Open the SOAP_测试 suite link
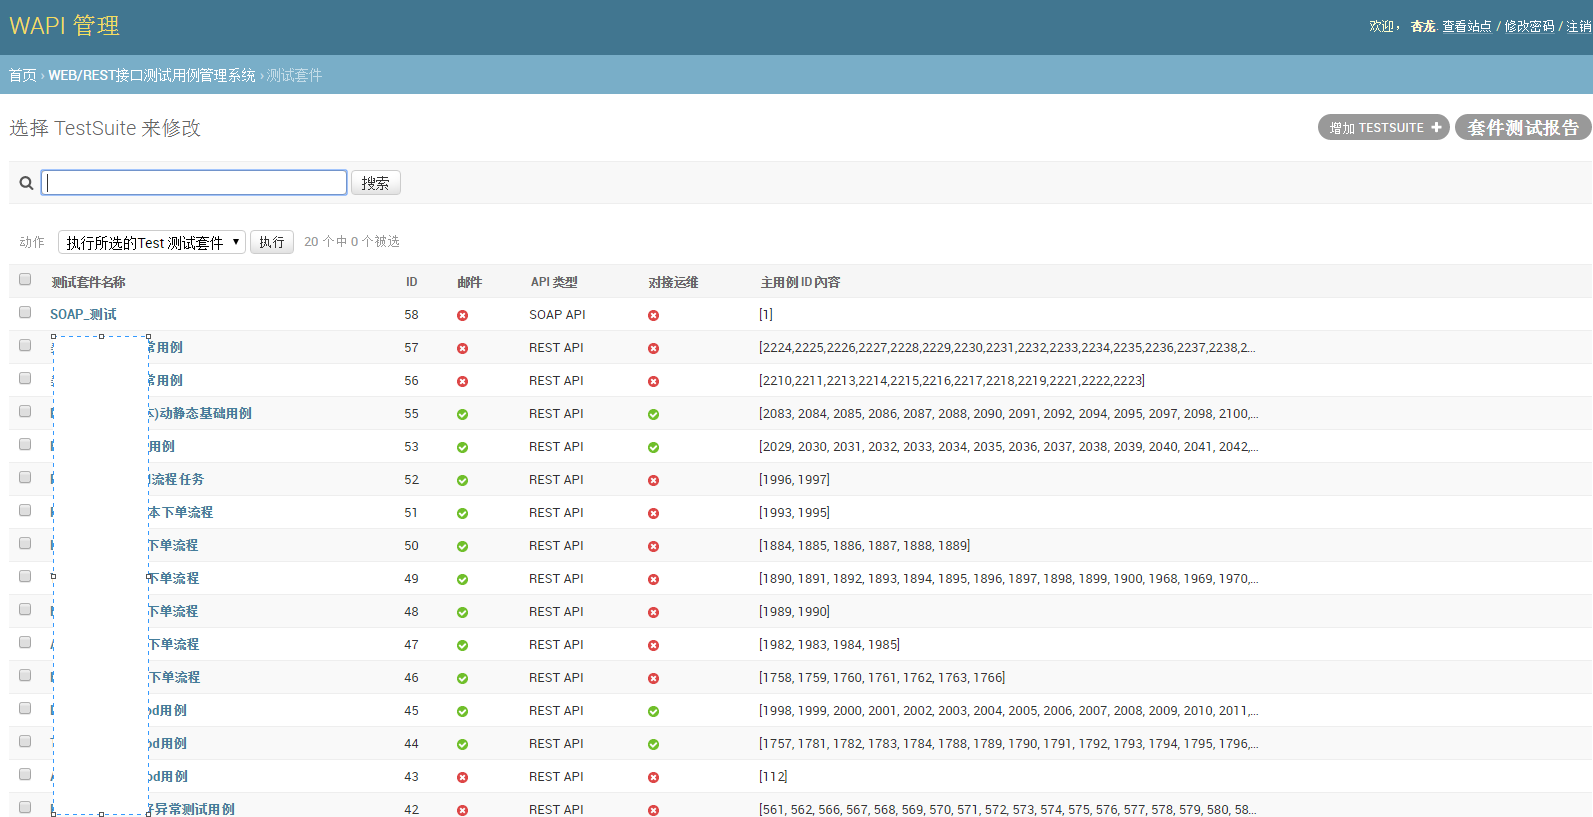Image resolution: width=1593 pixels, height=817 pixels. coord(83,314)
